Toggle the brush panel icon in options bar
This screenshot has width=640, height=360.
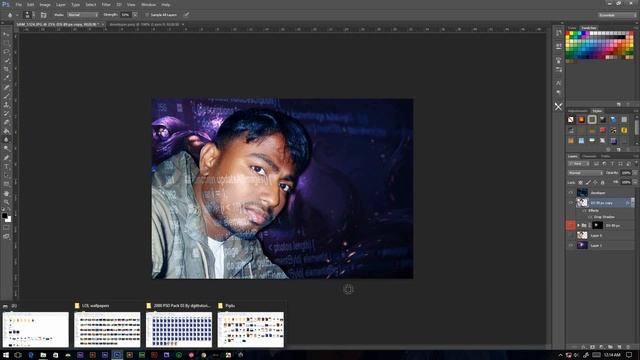coord(43,15)
